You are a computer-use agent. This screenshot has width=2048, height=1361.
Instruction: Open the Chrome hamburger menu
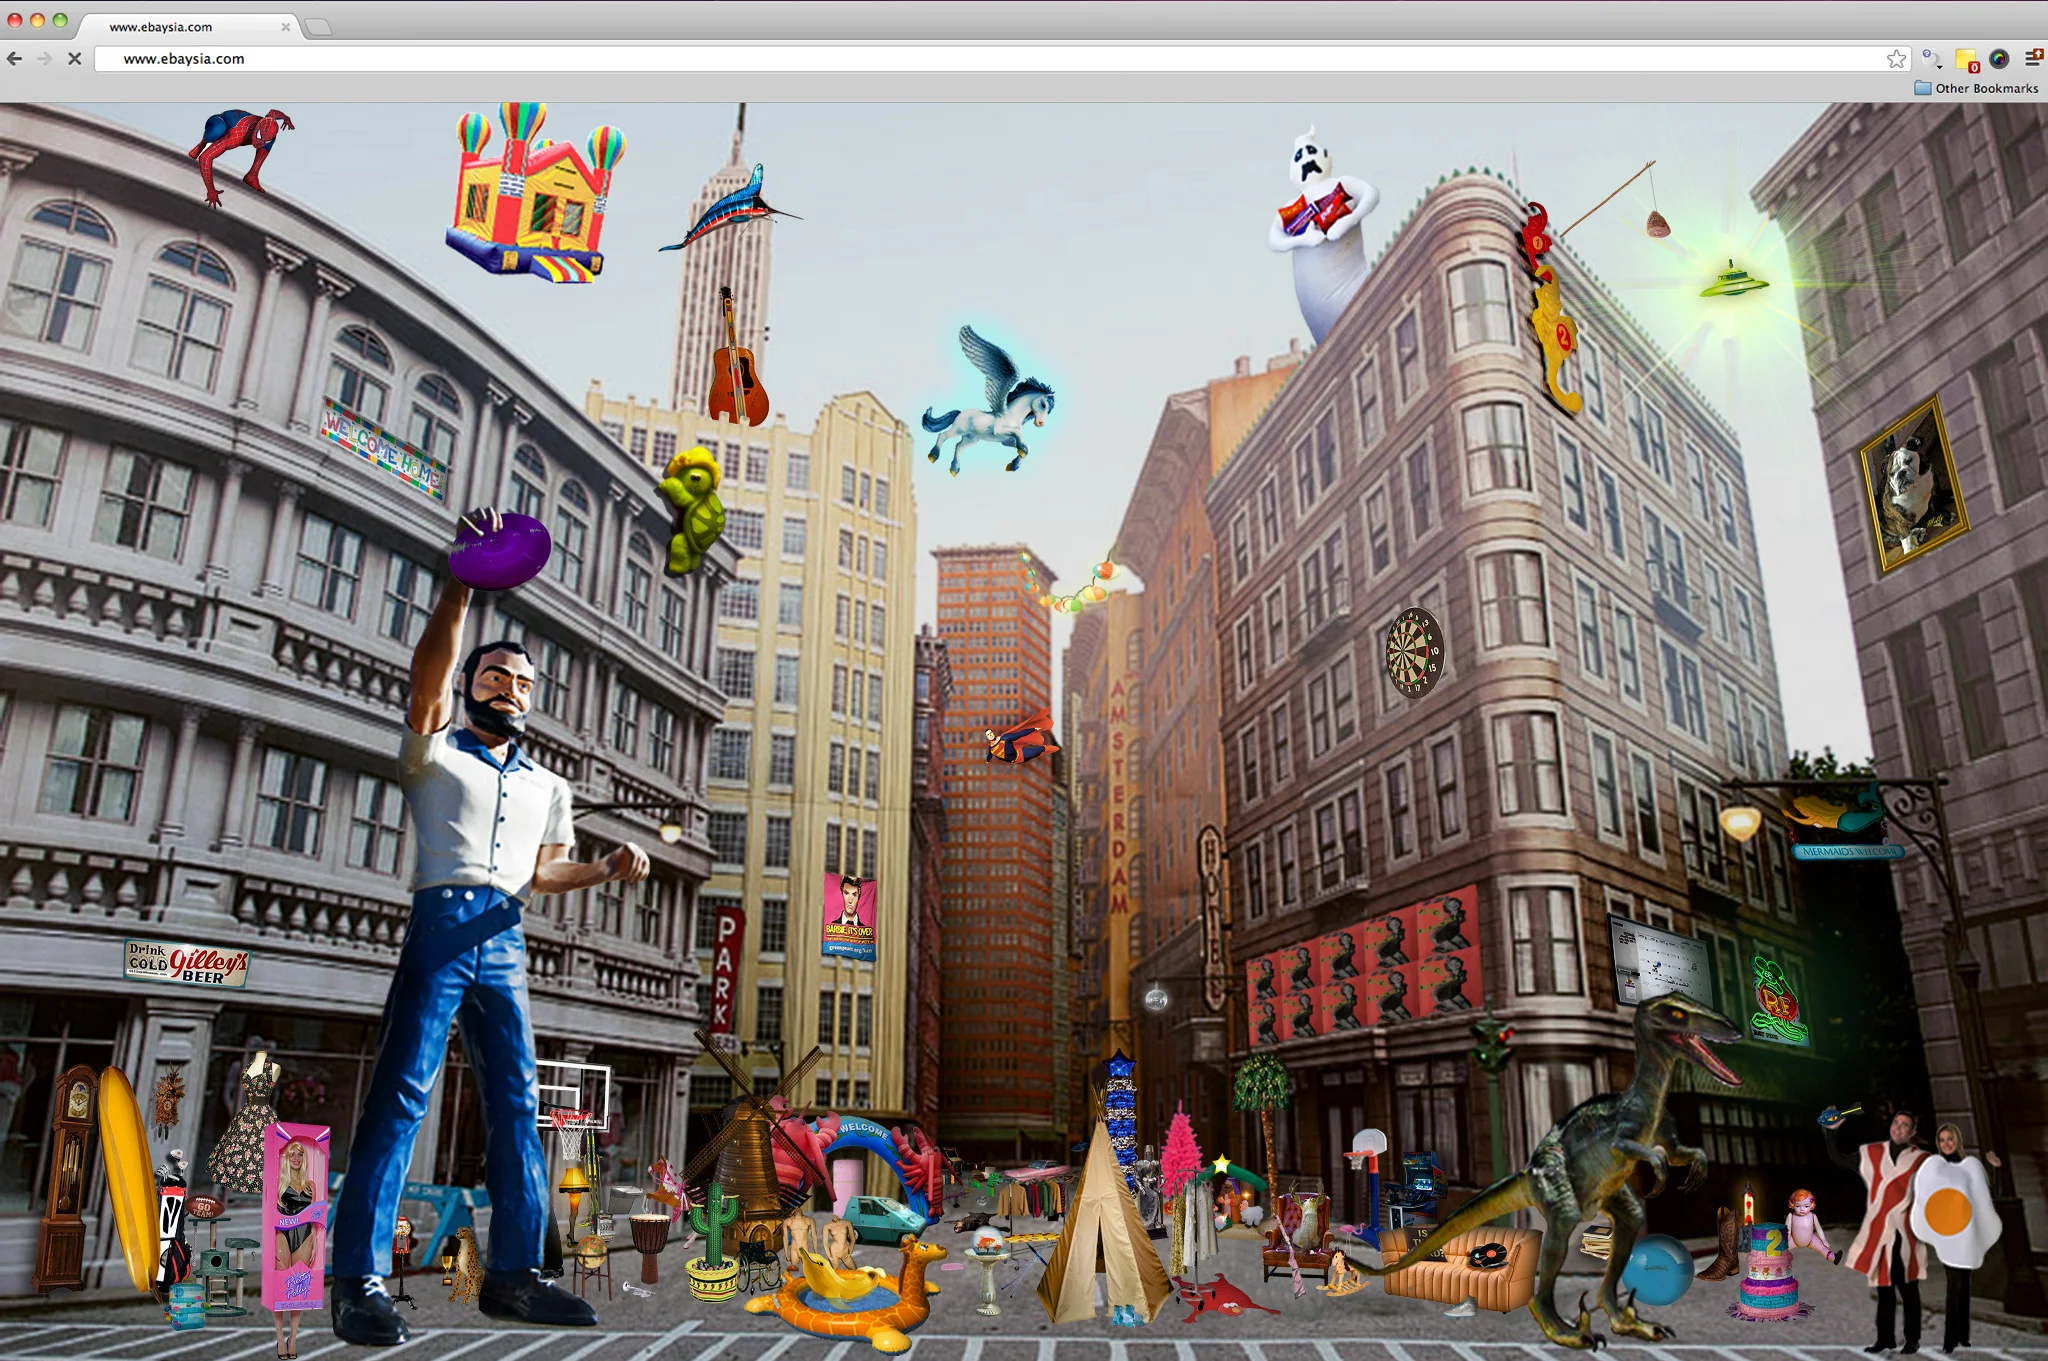tap(2033, 59)
